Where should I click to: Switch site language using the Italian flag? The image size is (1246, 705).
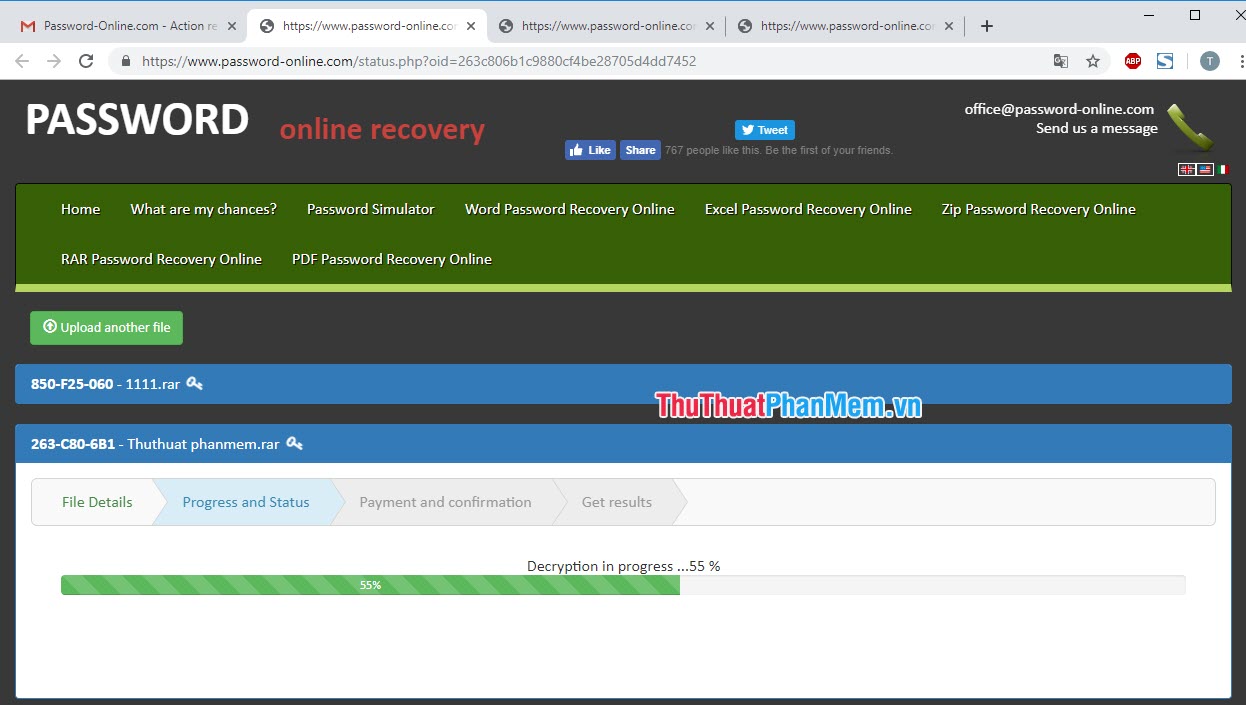1223,168
